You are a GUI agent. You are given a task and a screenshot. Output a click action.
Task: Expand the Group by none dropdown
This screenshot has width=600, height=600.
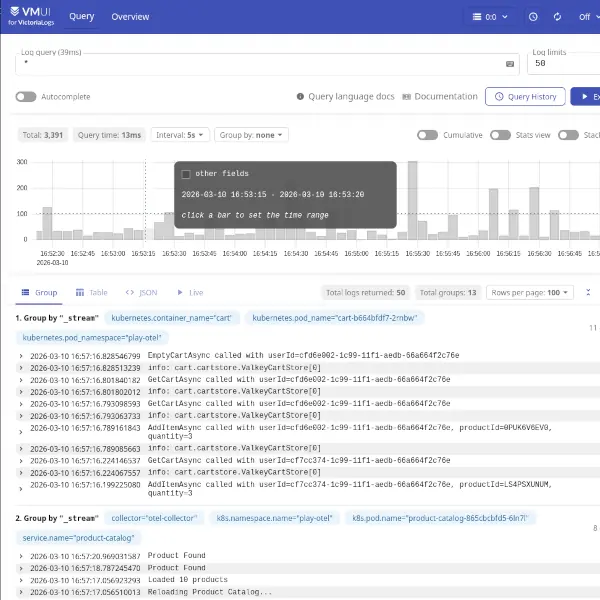click(x=252, y=135)
